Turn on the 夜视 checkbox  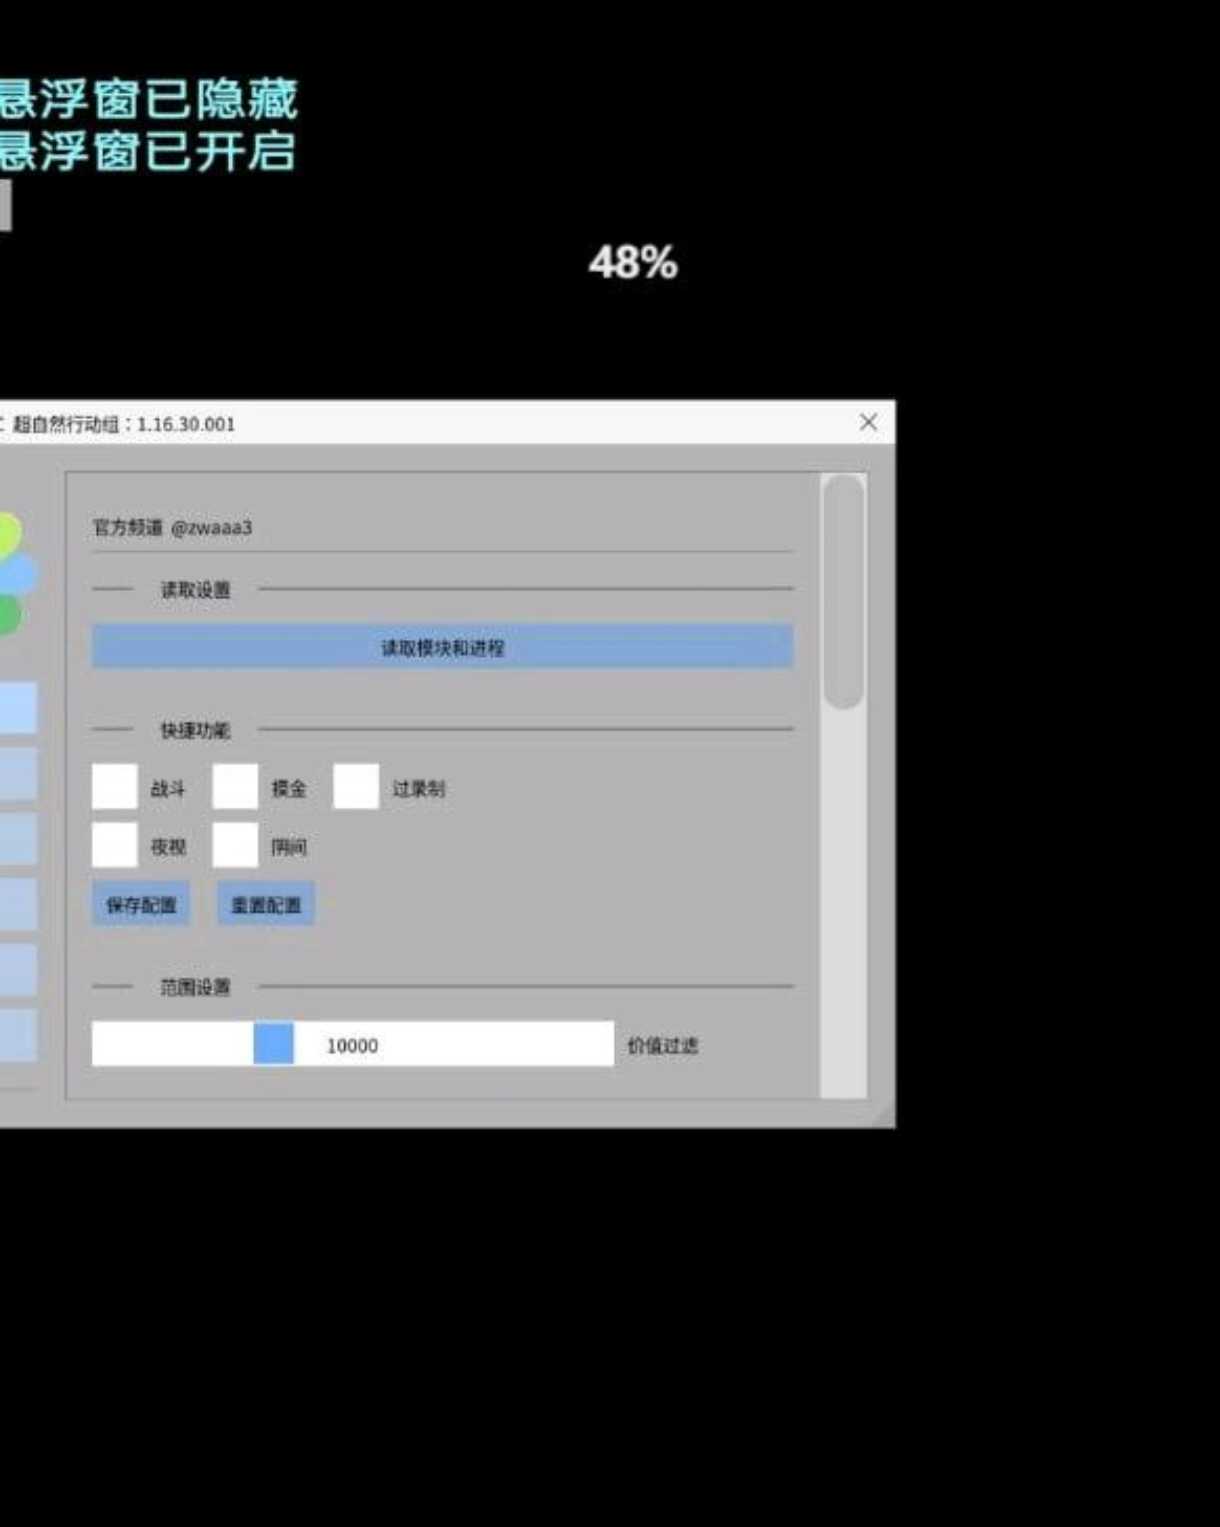115,846
